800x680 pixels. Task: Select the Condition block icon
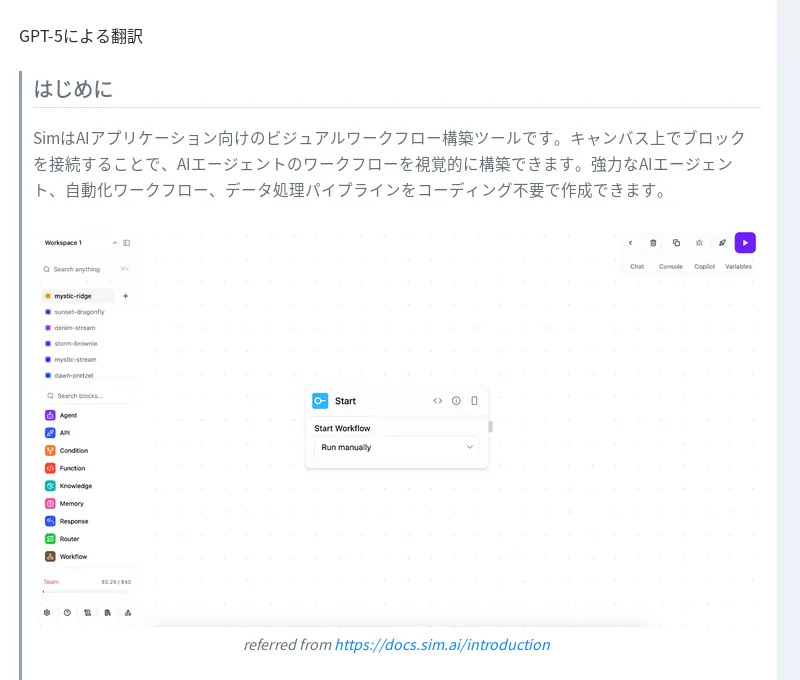(50, 450)
